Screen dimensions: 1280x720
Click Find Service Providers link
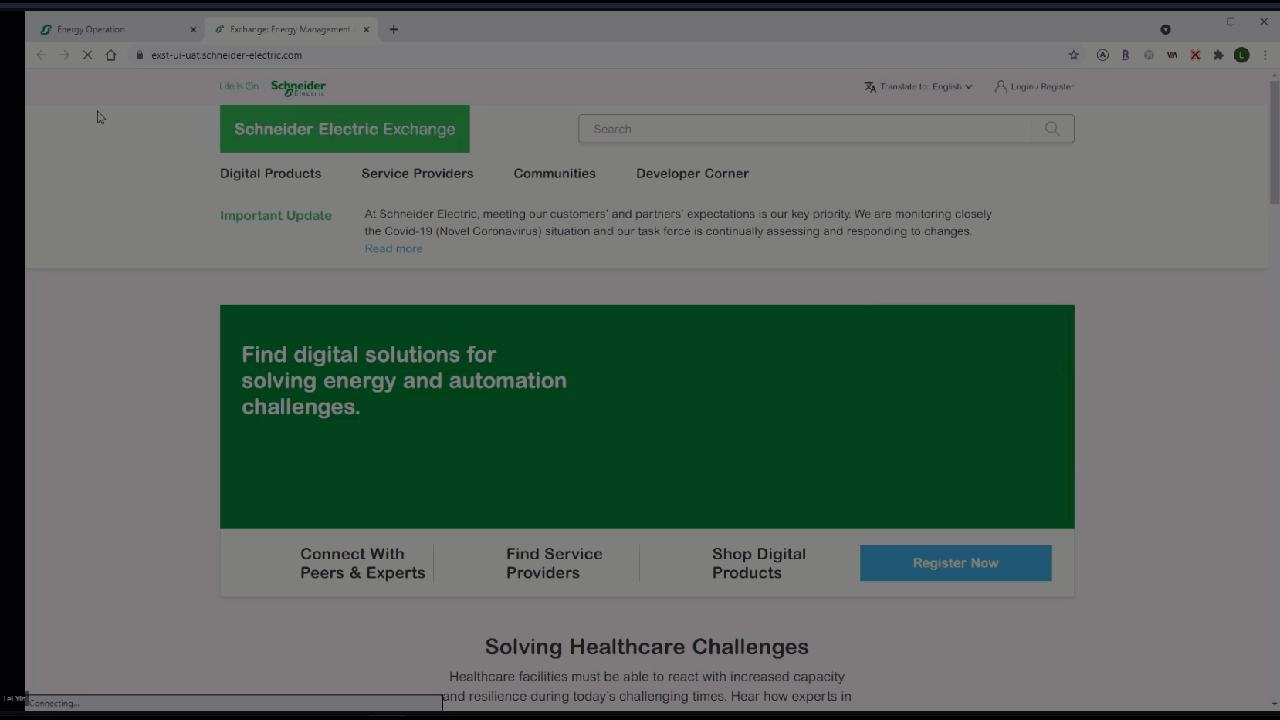tap(554, 563)
